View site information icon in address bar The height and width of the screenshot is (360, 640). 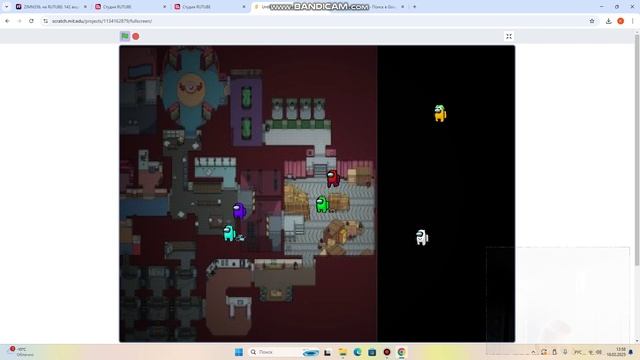tap(45, 21)
